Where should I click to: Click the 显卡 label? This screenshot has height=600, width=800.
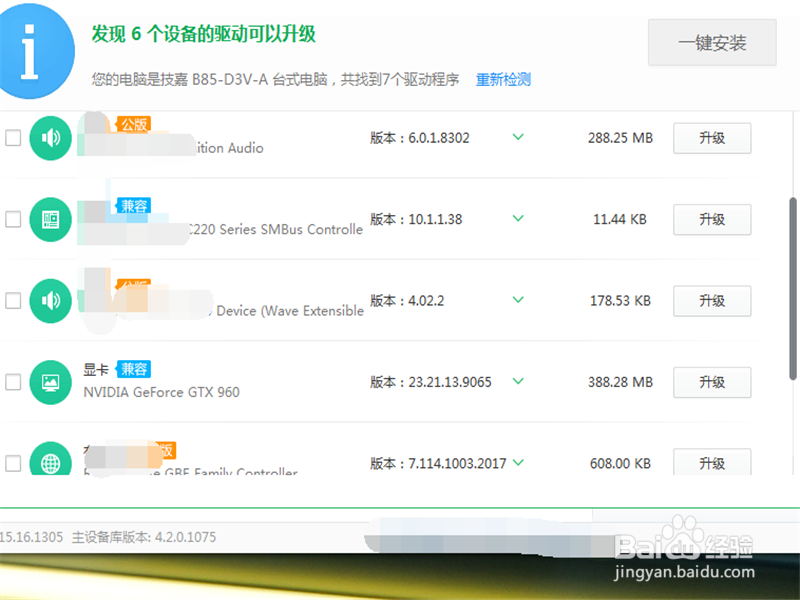pos(96,369)
